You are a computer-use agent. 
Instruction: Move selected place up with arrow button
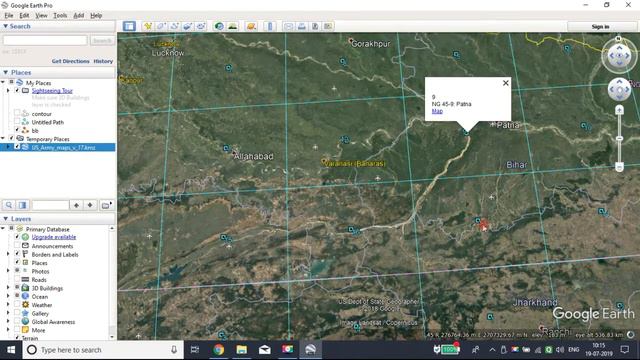(76, 205)
